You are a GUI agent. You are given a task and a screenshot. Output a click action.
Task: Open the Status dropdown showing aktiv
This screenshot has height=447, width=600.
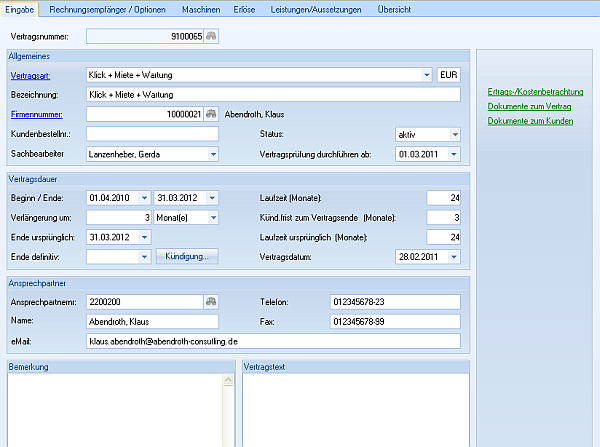pyautogui.click(x=454, y=134)
